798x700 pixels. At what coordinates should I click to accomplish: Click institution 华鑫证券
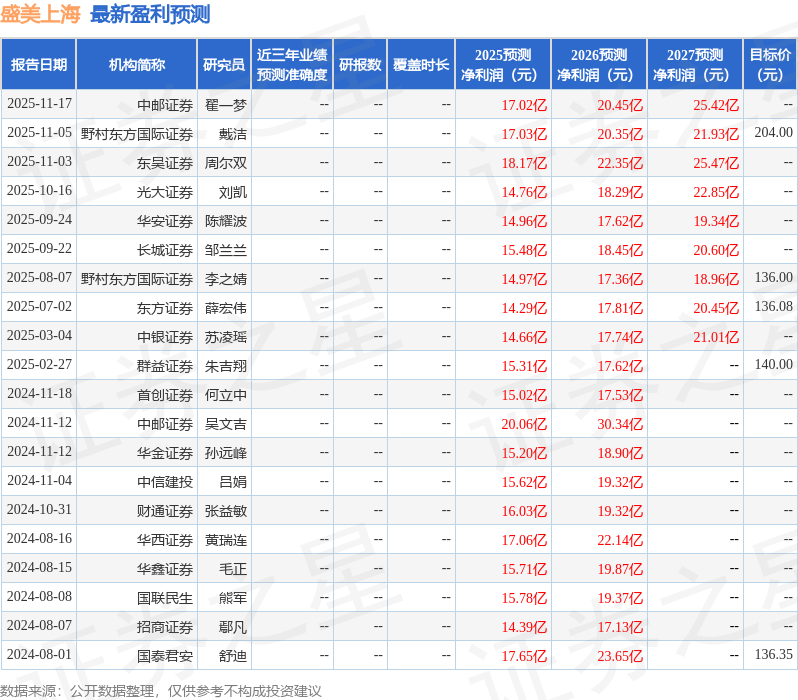click(x=165, y=570)
